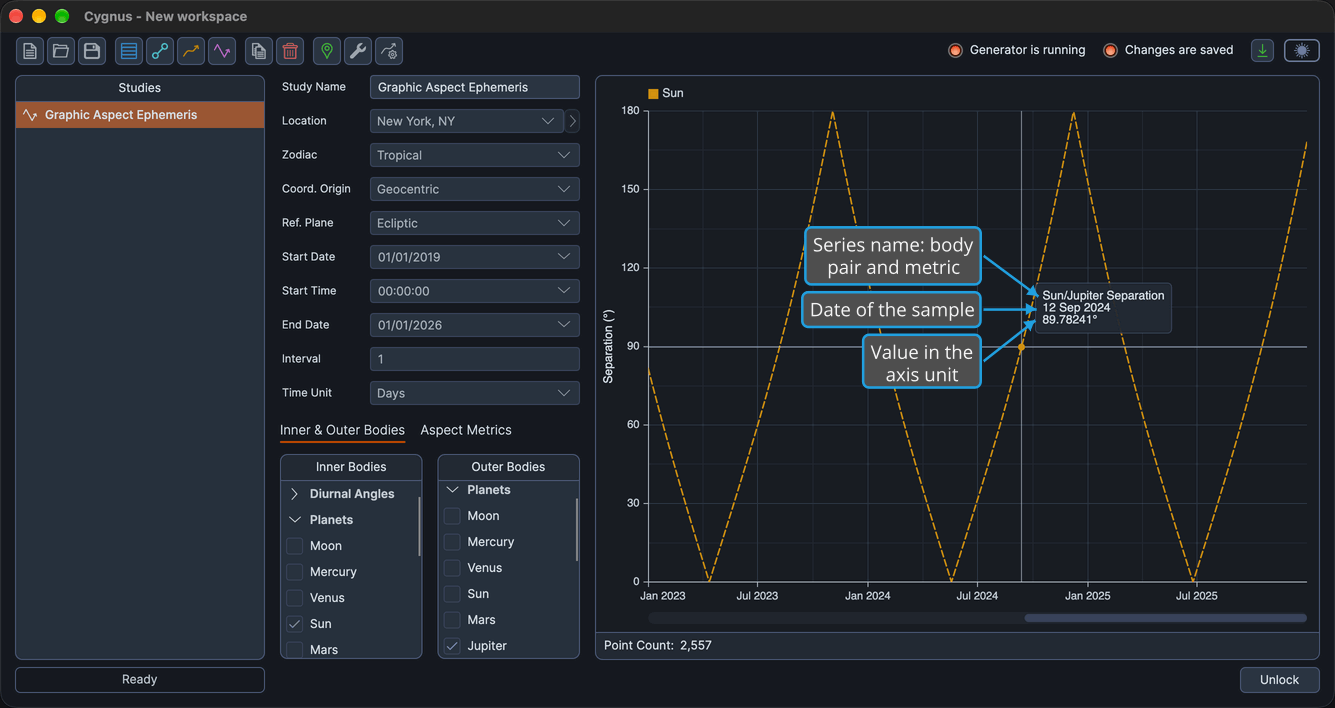The height and width of the screenshot is (708, 1335).
Task: Click the chart's horizontal scrollbar thumb
Action: (1165, 618)
